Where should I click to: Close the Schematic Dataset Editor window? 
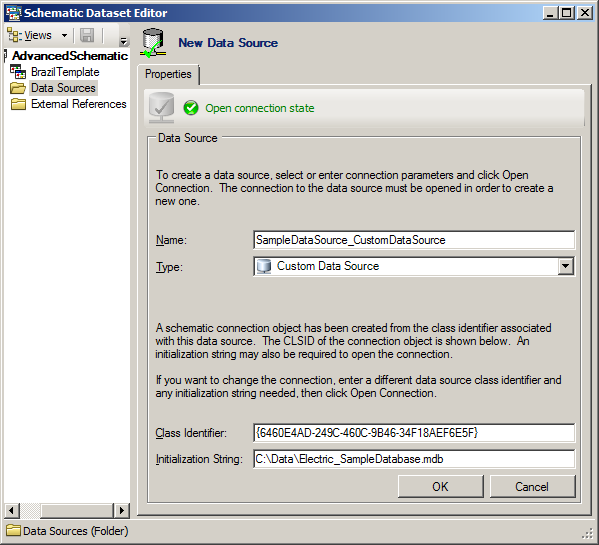click(x=585, y=13)
